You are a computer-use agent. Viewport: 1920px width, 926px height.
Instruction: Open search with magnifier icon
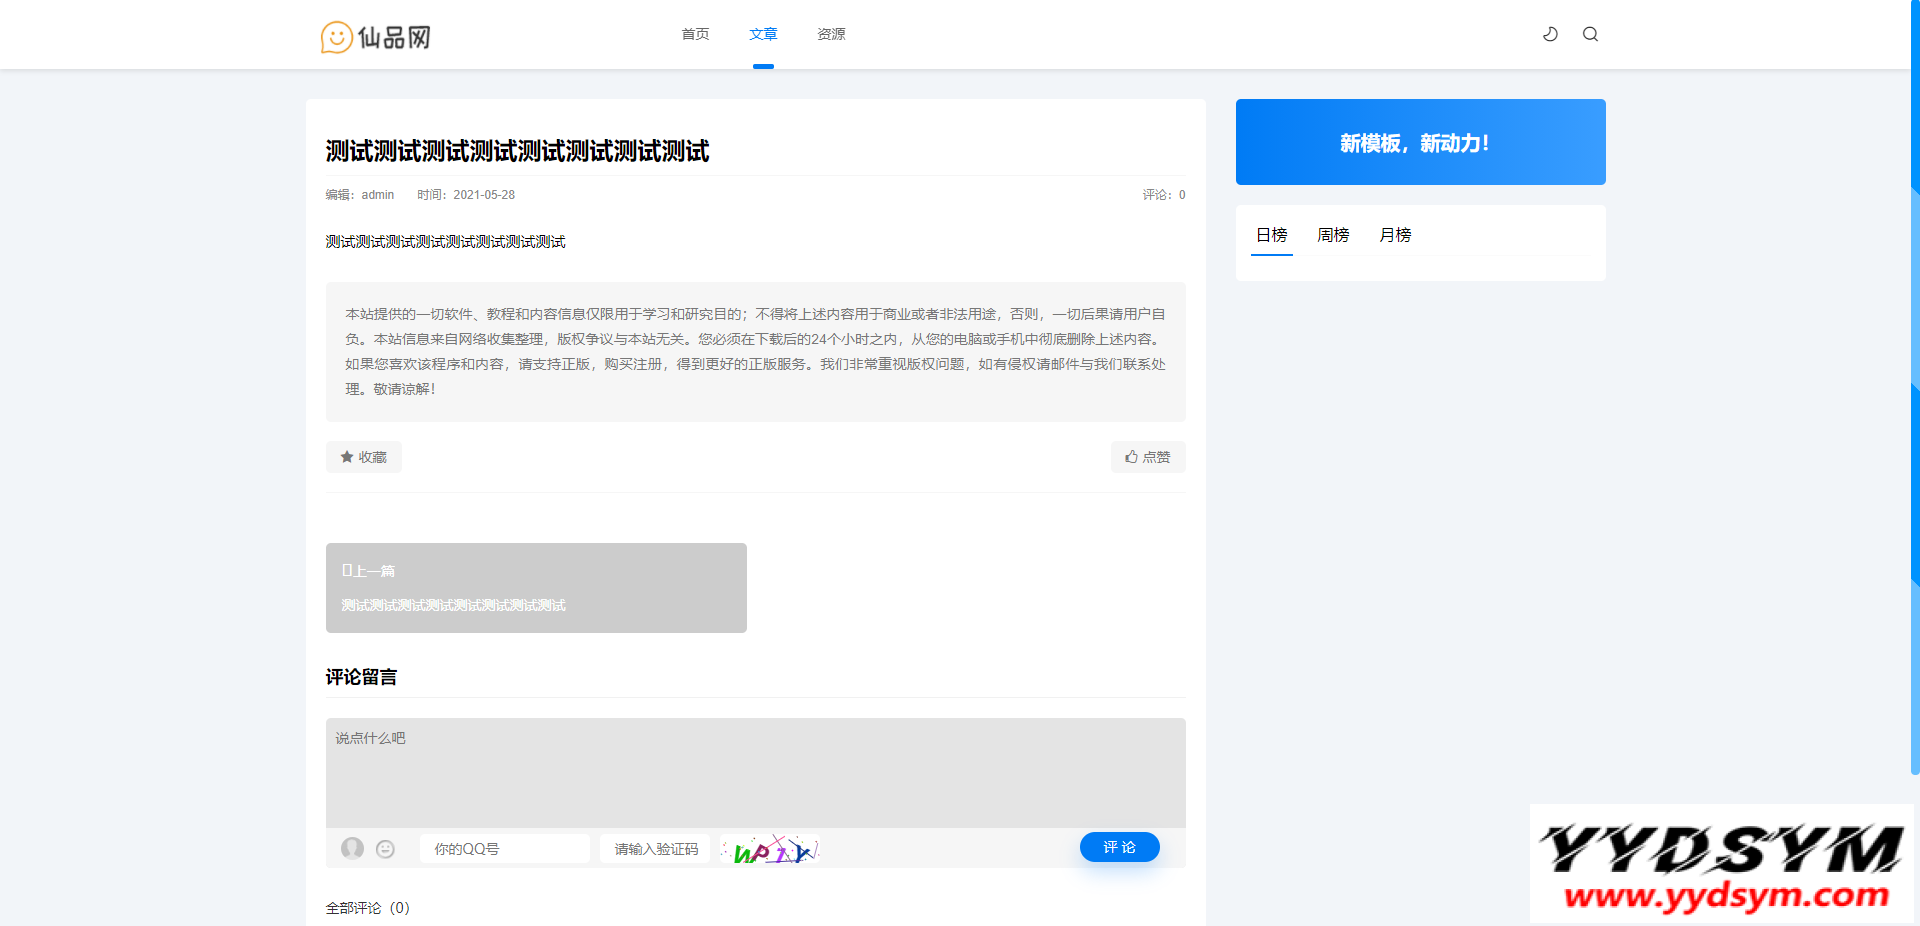pos(1590,34)
